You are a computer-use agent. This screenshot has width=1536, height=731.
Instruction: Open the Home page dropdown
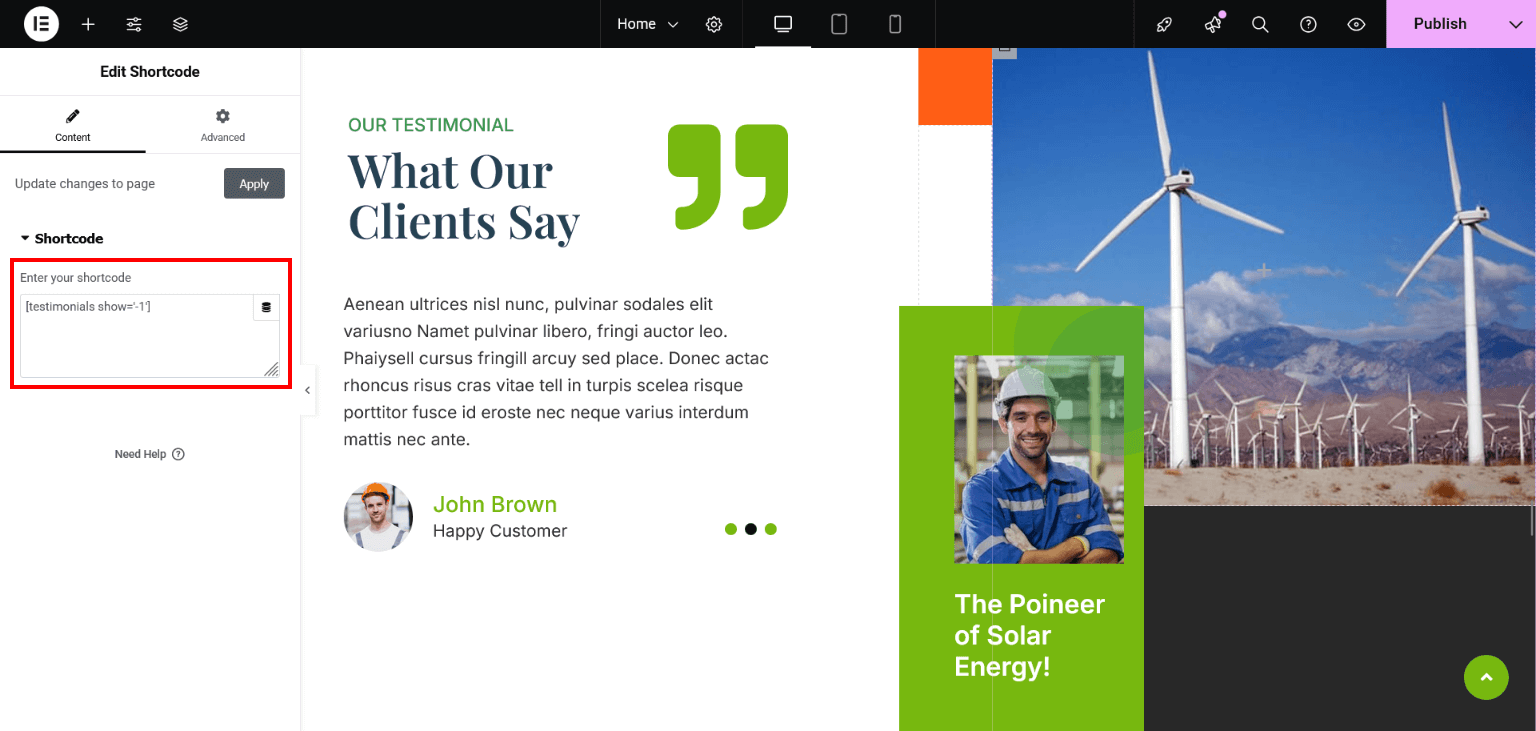tap(648, 24)
